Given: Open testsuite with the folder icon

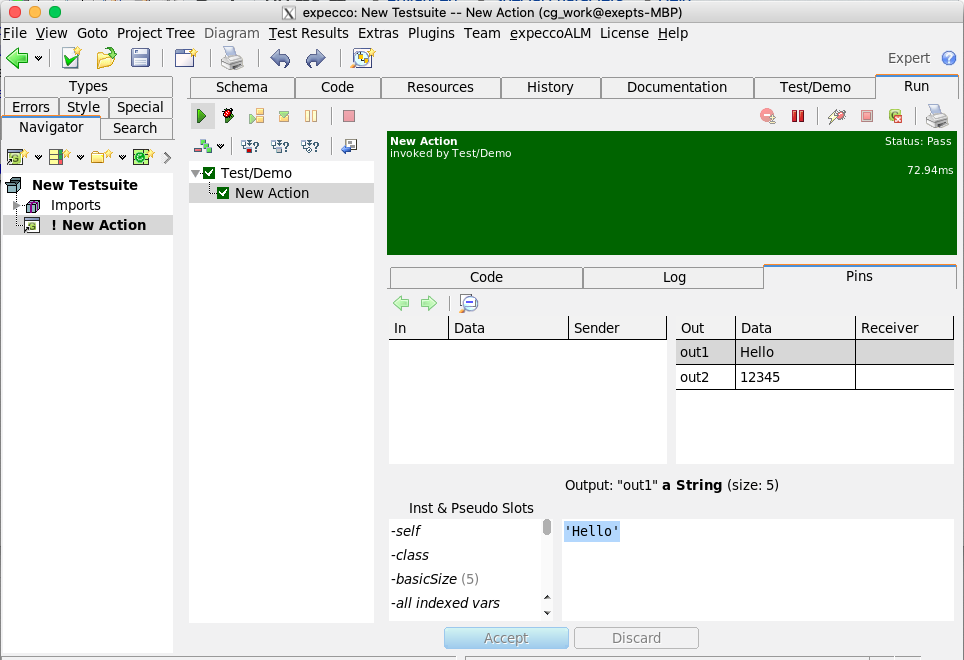Looking at the screenshot, I should click(106, 58).
